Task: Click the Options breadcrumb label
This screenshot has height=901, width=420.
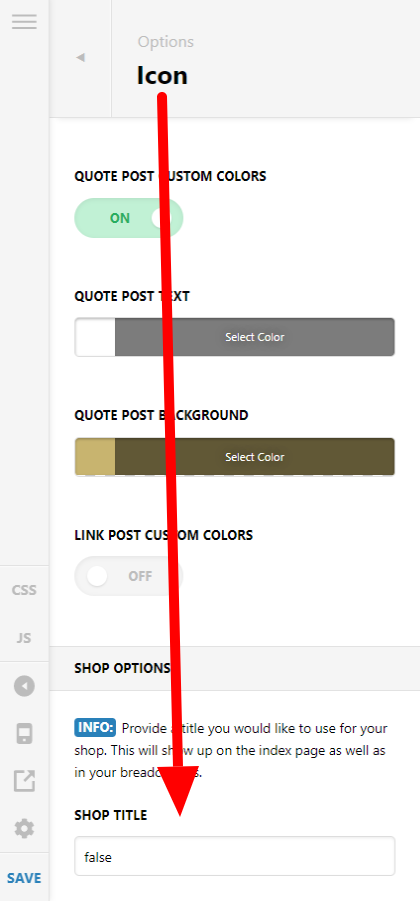Action: point(165,42)
